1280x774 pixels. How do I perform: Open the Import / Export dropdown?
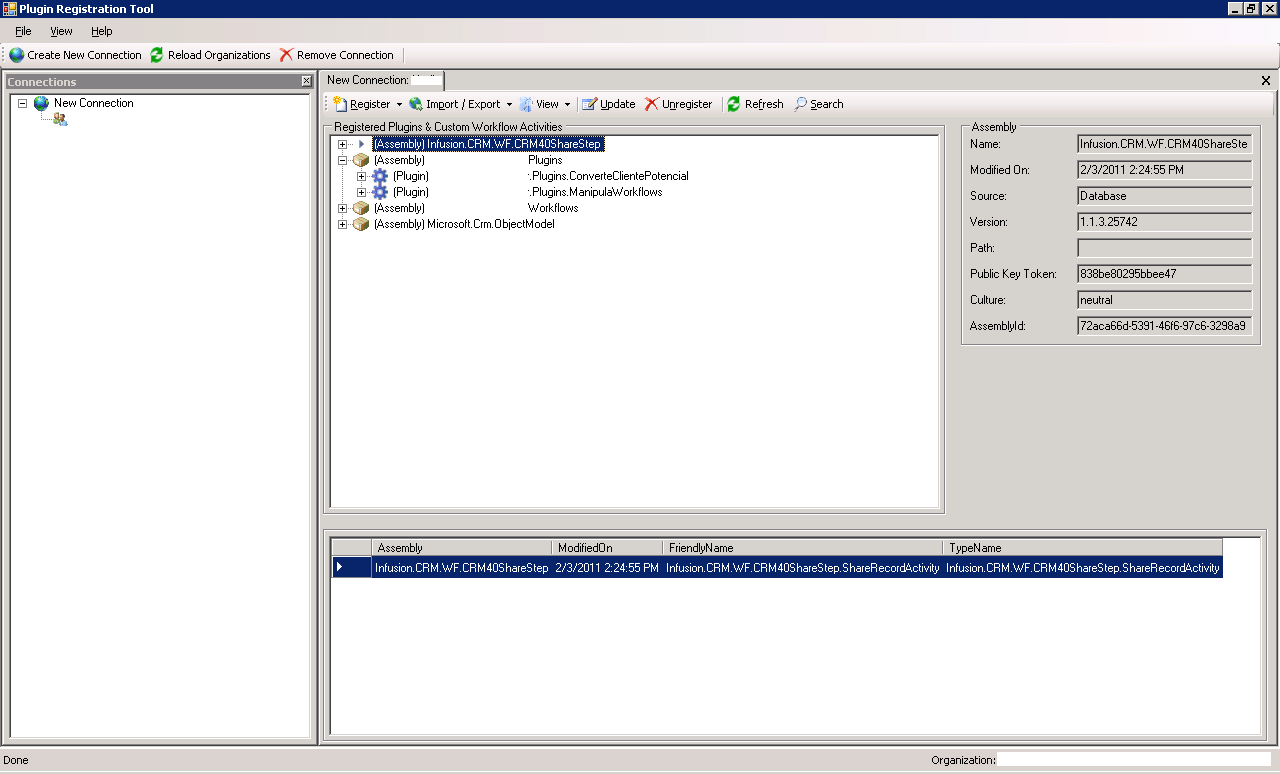coord(509,104)
